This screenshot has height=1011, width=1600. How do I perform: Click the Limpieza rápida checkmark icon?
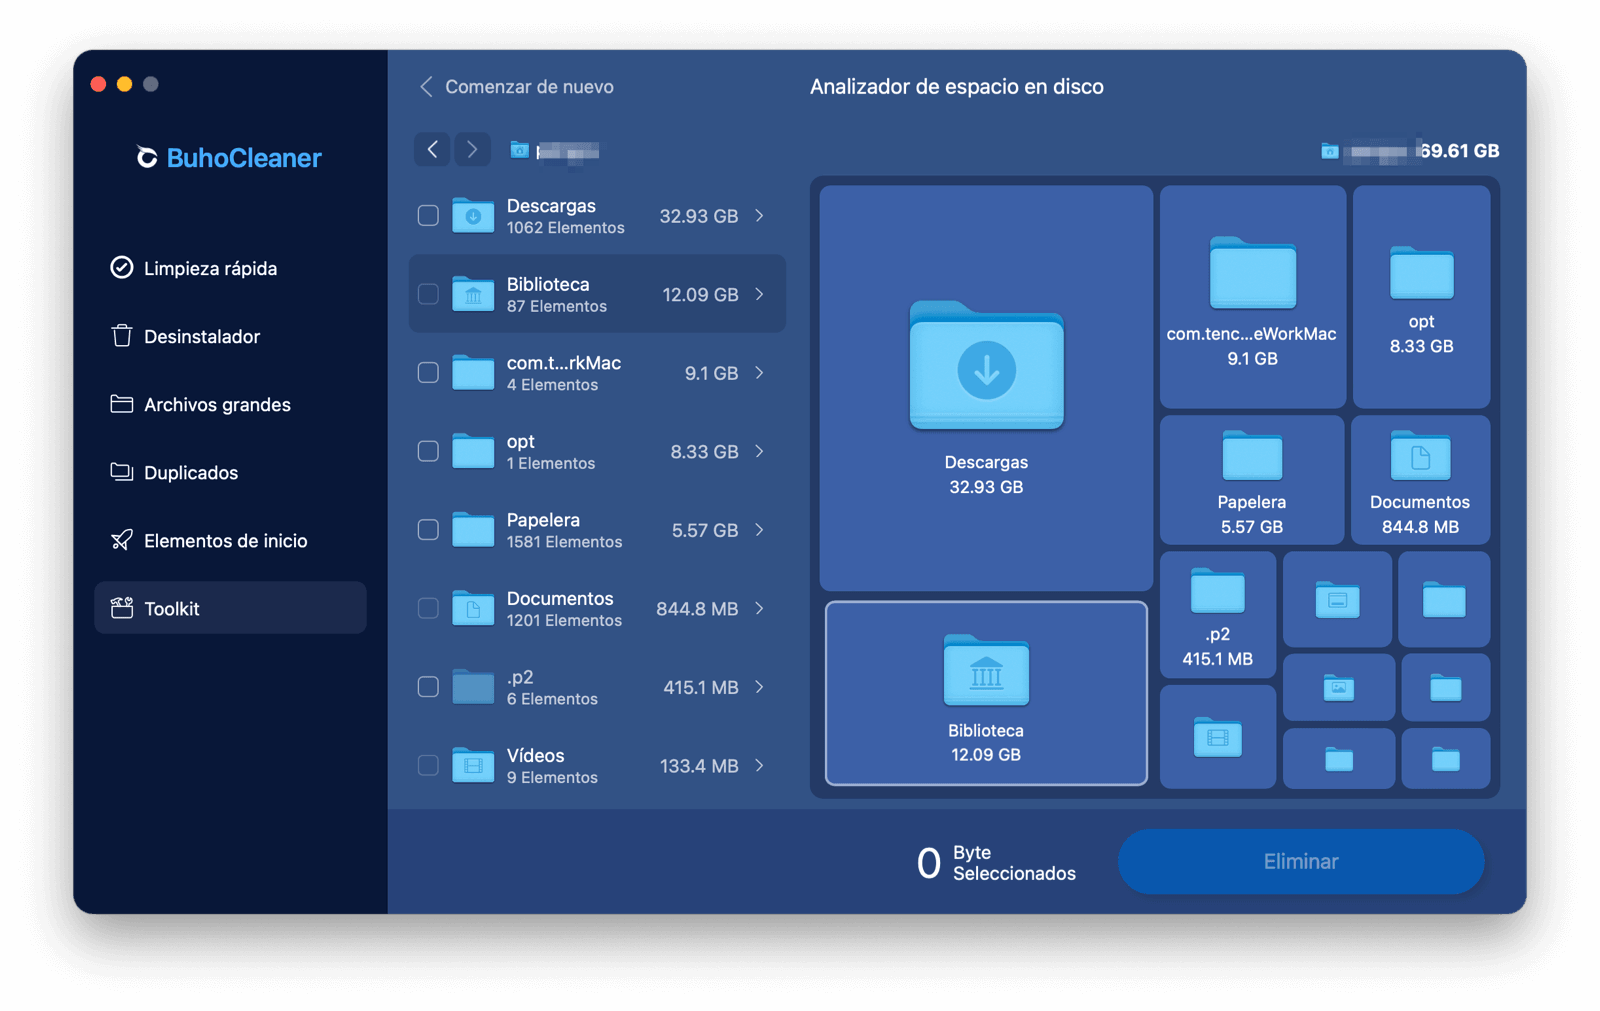(121, 268)
